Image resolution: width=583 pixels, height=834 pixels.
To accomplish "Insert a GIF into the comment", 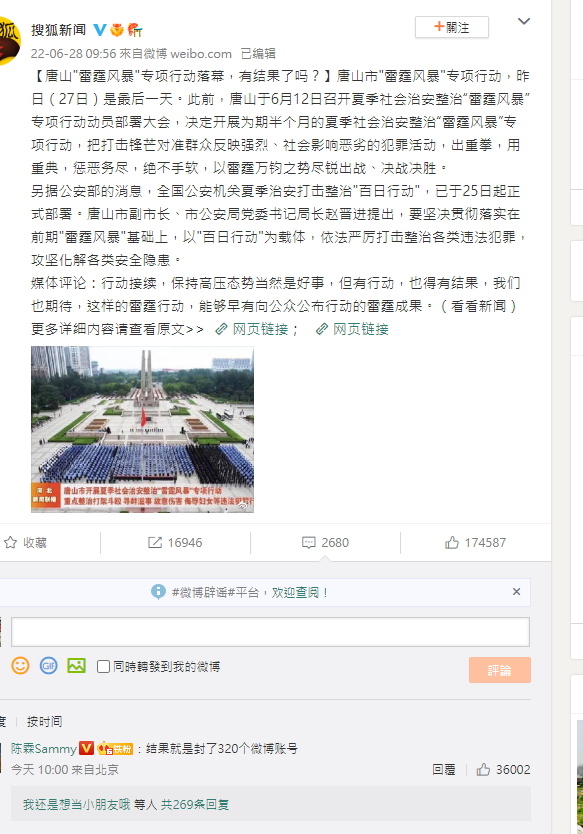I will pos(48,665).
